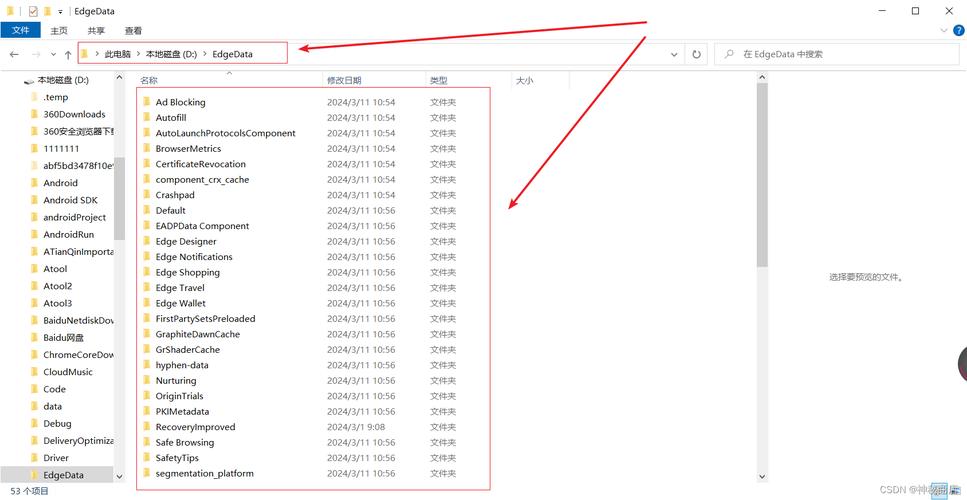Open 360Downloads in the navigation tree

click(x=74, y=114)
